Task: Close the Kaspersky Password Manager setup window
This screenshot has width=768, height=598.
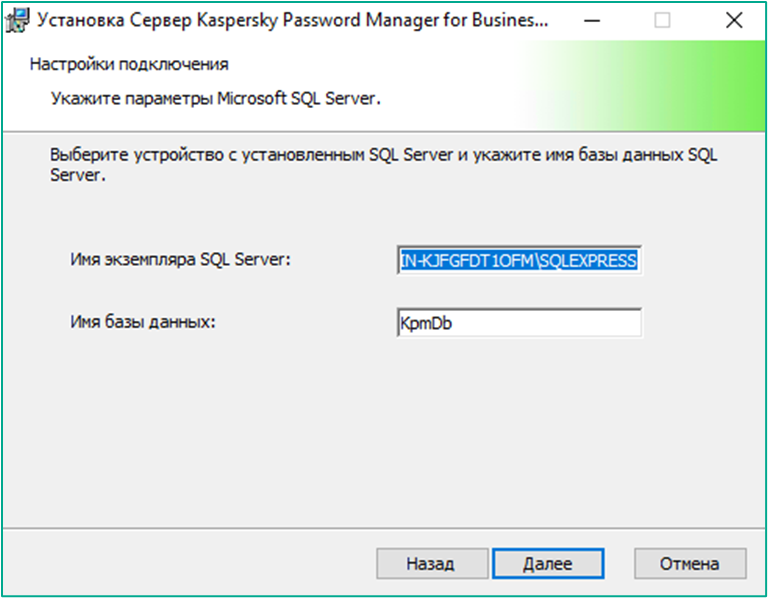Action: pyautogui.click(x=734, y=21)
